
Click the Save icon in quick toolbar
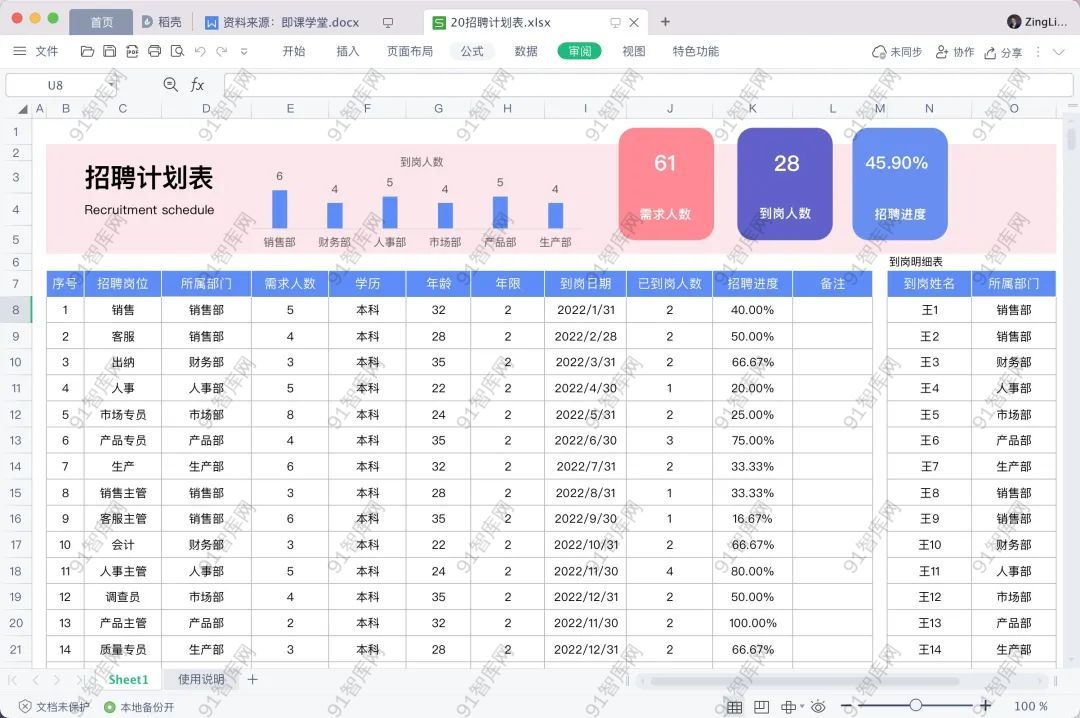coord(110,51)
